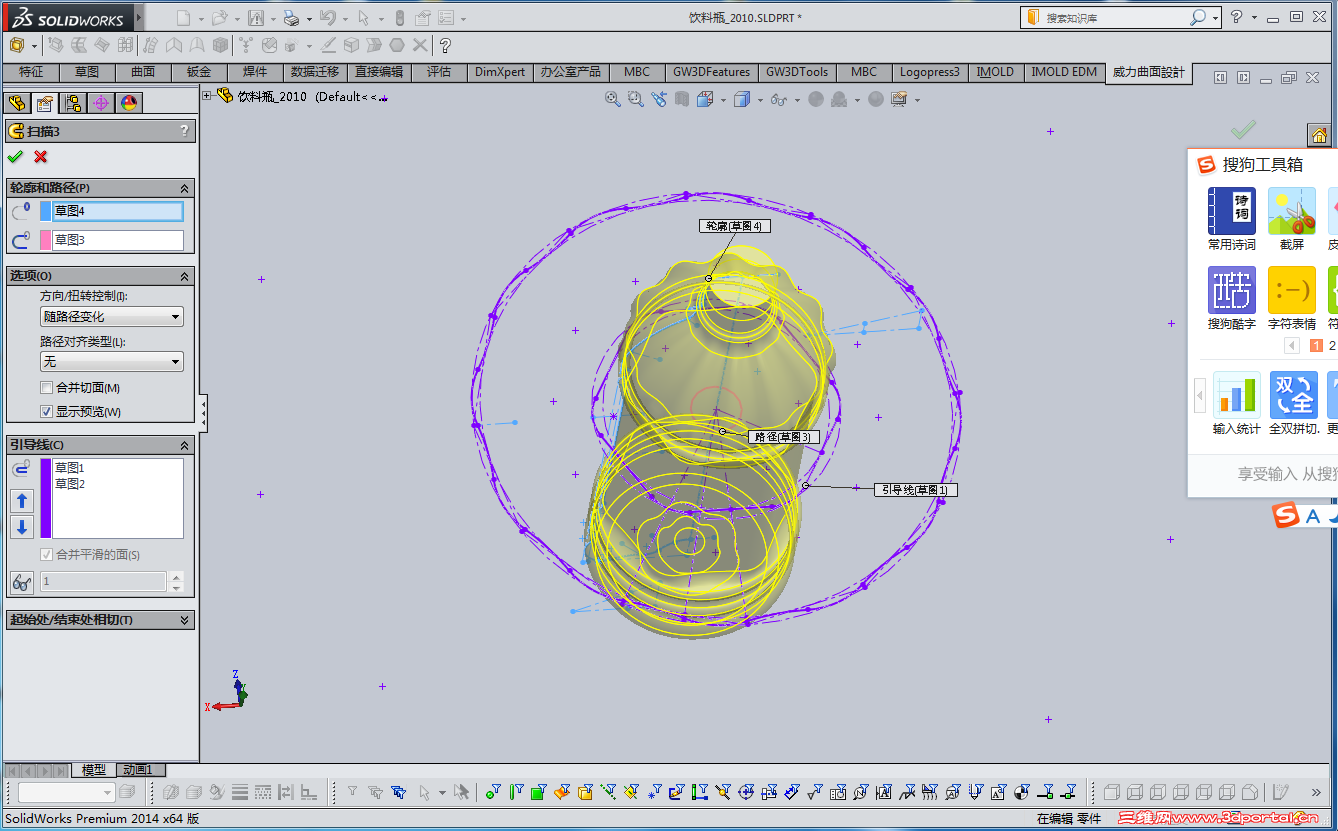Expand the 饮料瓶_2010 flyout tree node

207,96
